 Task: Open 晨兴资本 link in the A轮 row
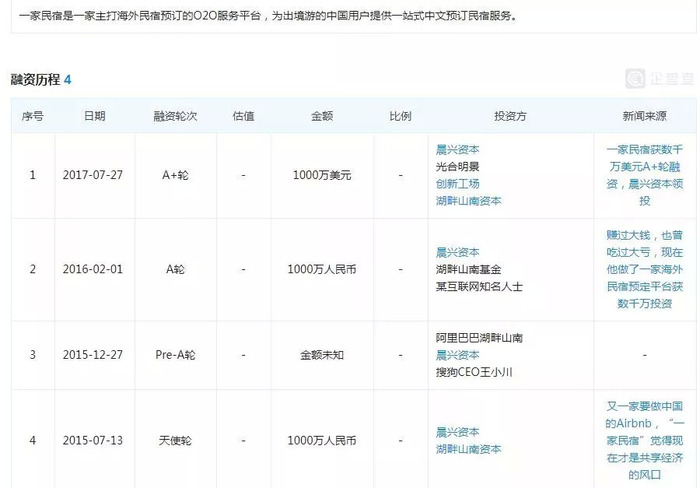point(457,252)
